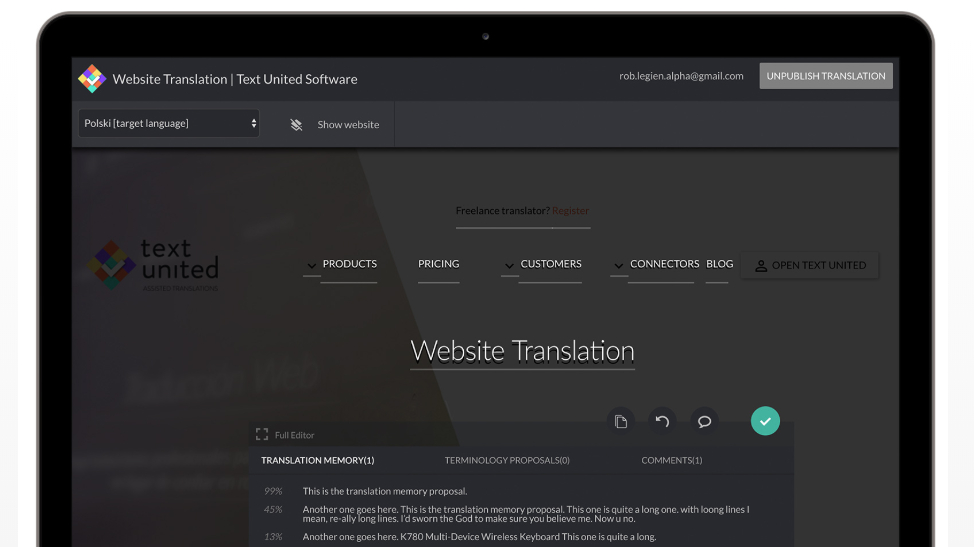Select the 45% translation memory proposal
This screenshot has height=547, width=974.
pyautogui.click(x=526, y=514)
